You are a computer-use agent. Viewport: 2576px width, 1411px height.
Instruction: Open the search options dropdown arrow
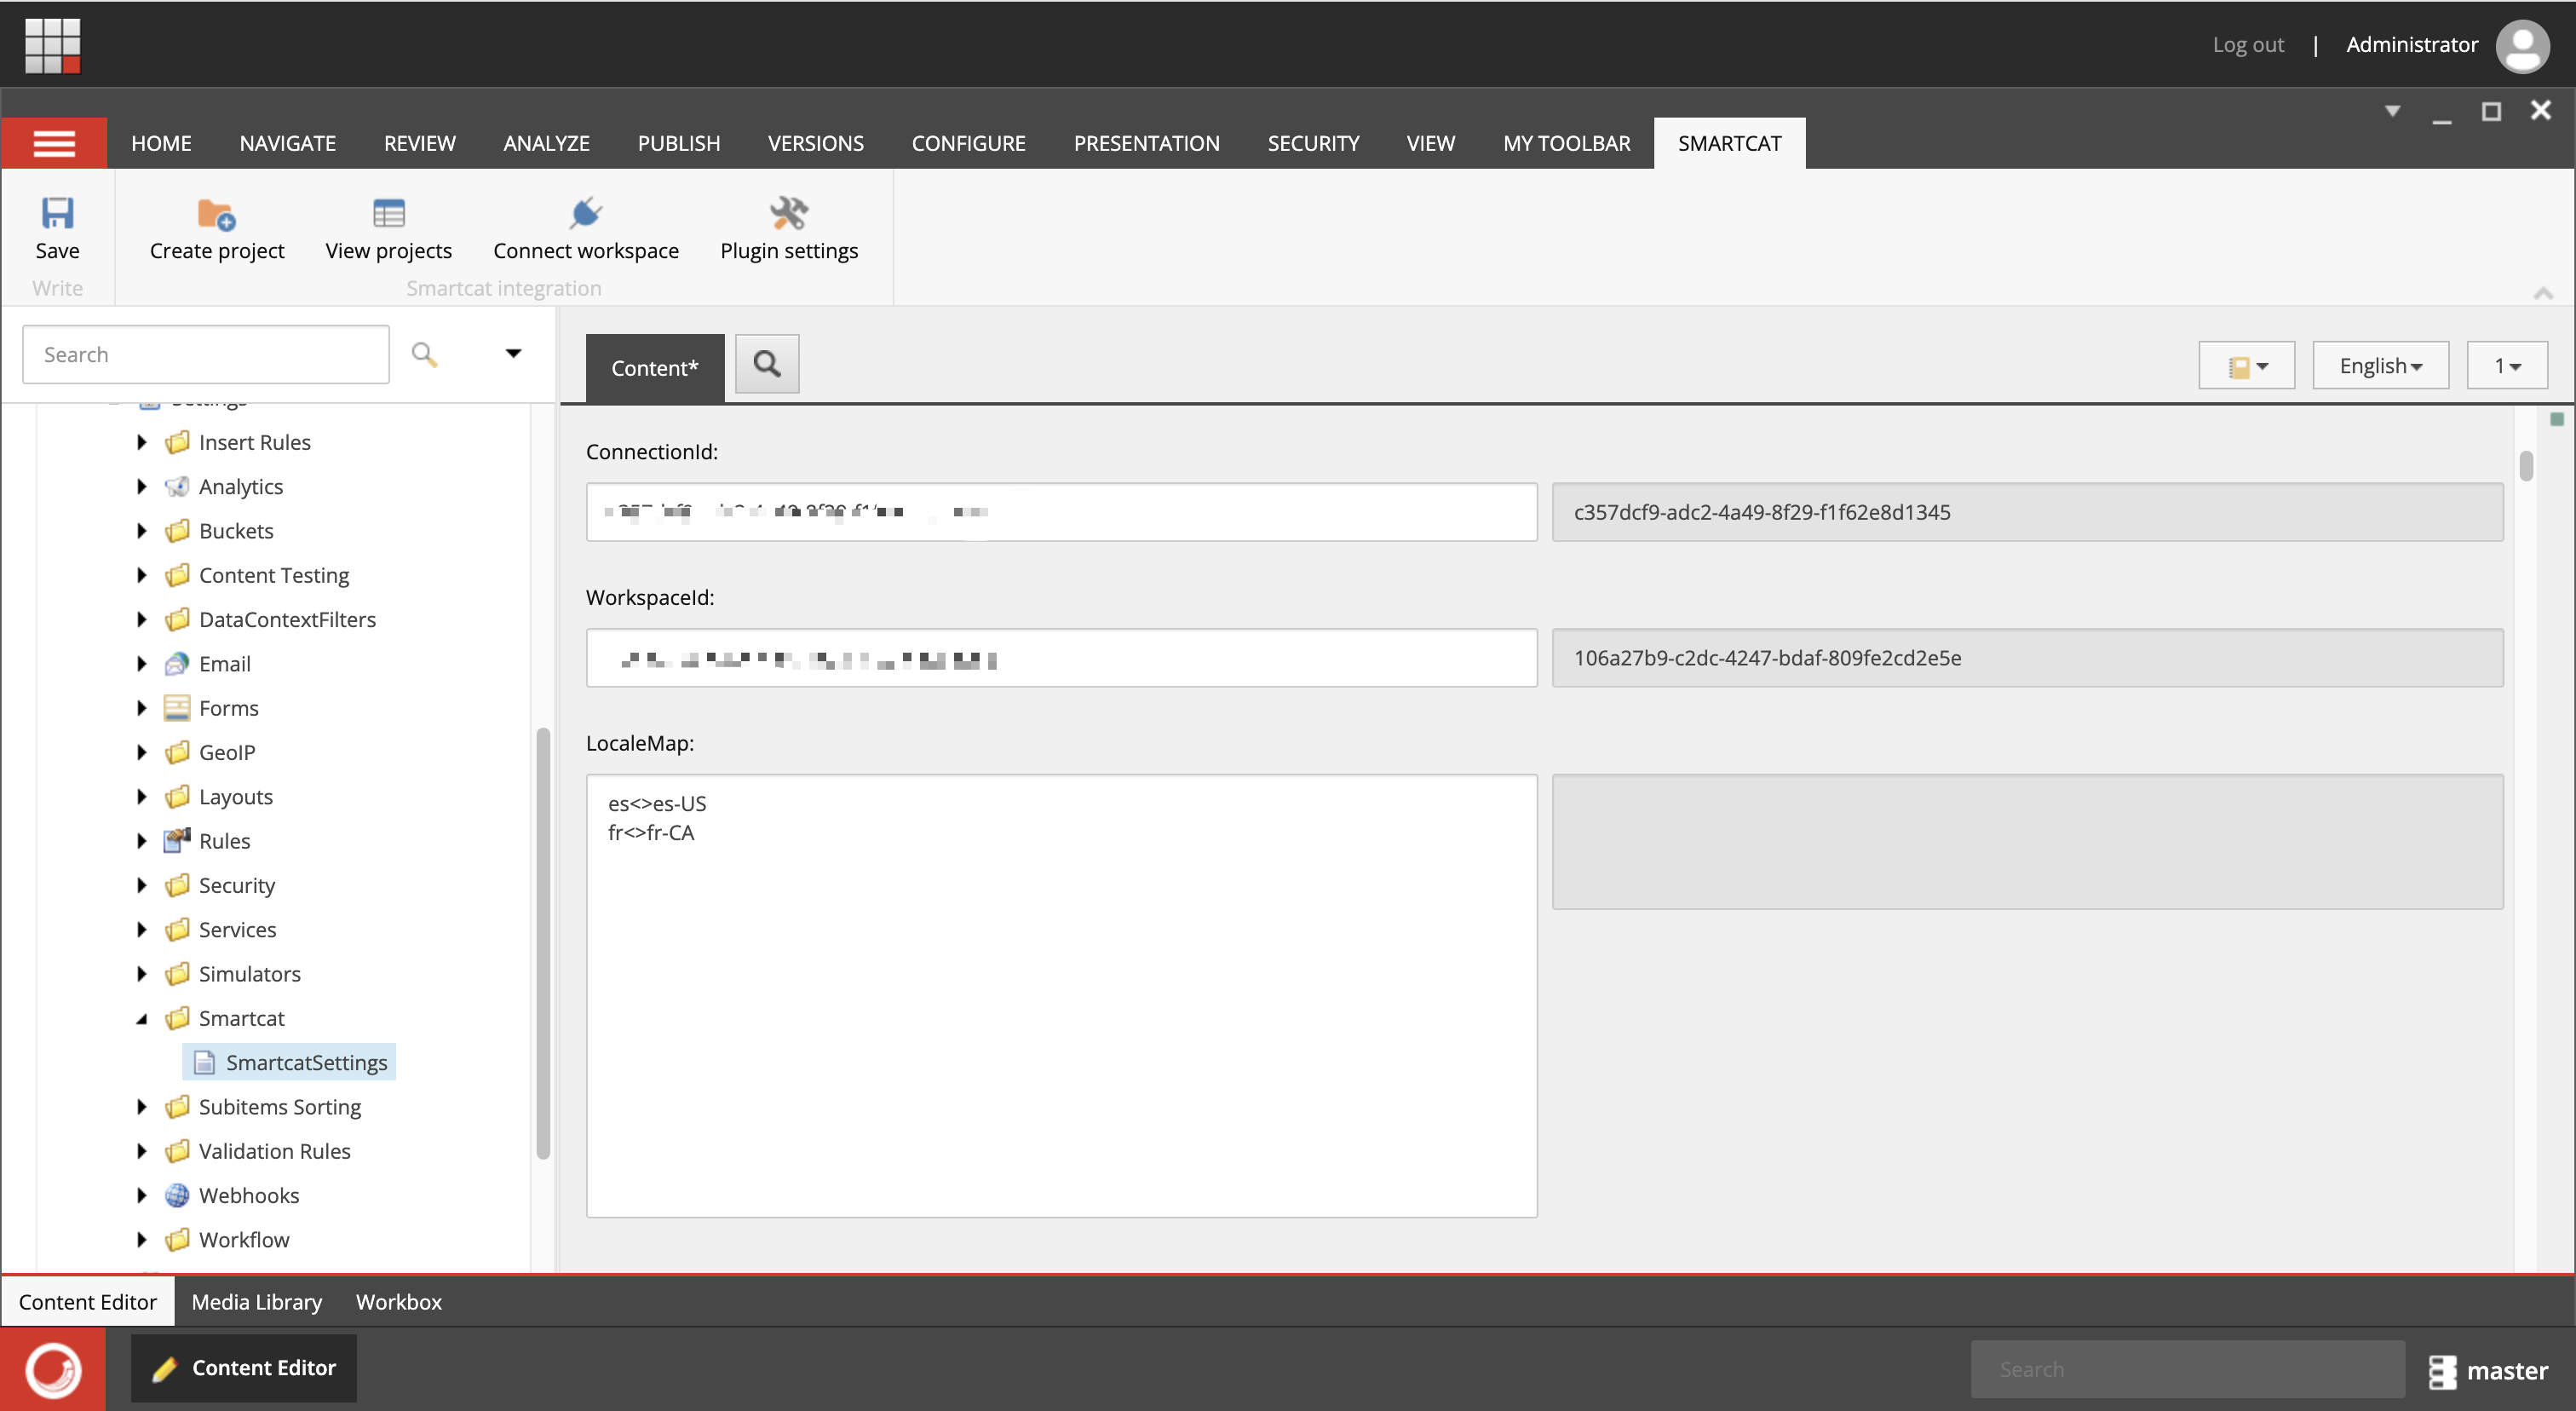[x=513, y=353]
